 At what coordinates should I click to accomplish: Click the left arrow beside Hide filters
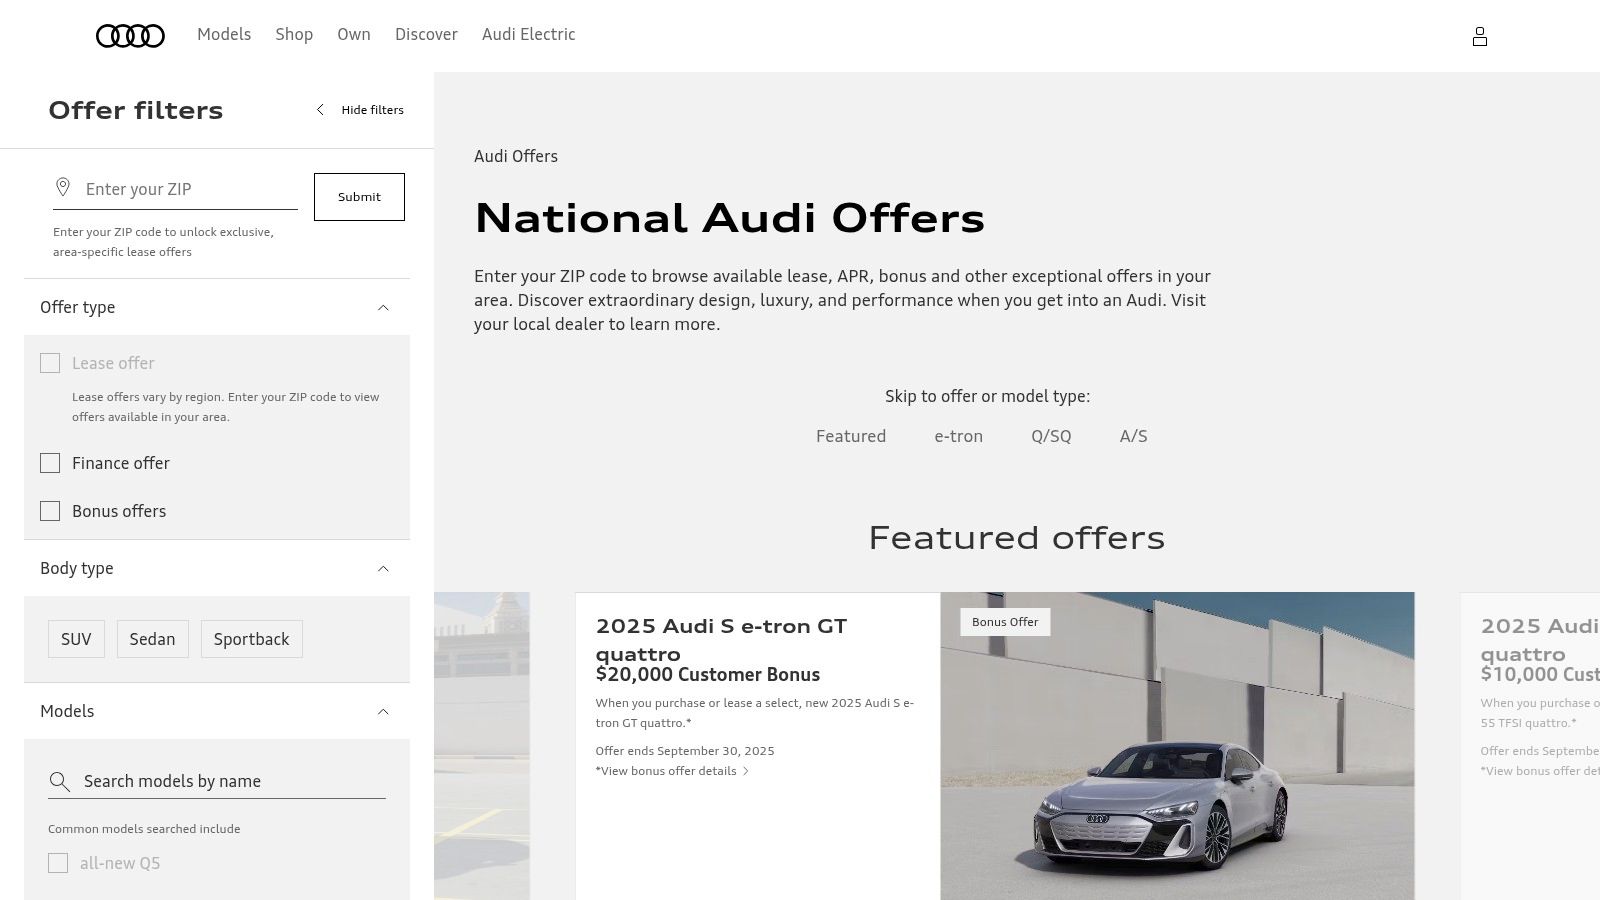(320, 110)
